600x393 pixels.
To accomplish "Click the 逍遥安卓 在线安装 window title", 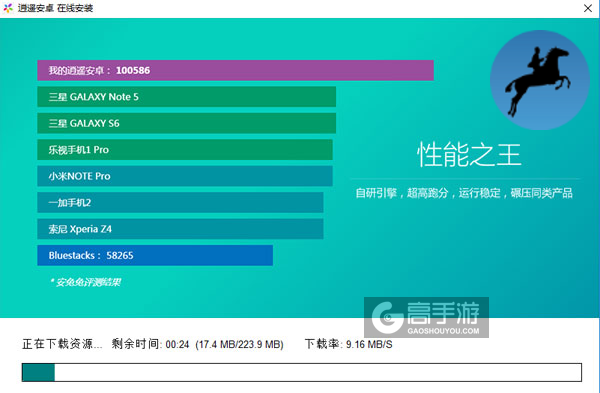I will 55,8.
